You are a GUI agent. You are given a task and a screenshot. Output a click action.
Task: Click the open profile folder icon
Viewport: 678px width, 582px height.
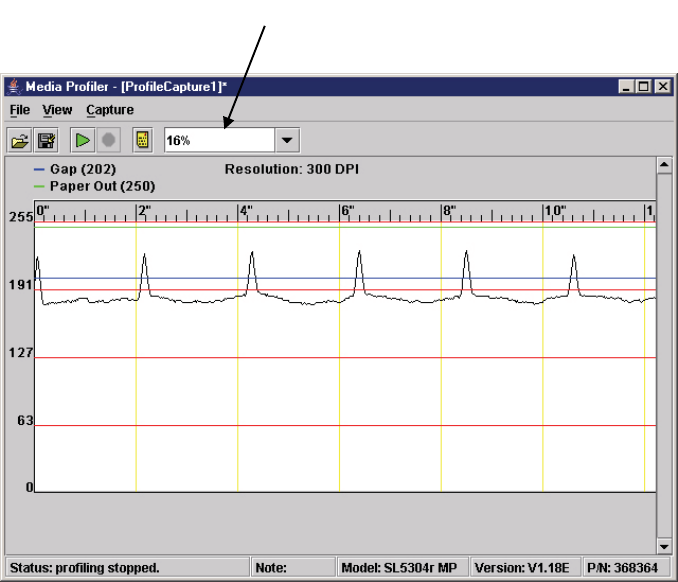click(x=19, y=141)
